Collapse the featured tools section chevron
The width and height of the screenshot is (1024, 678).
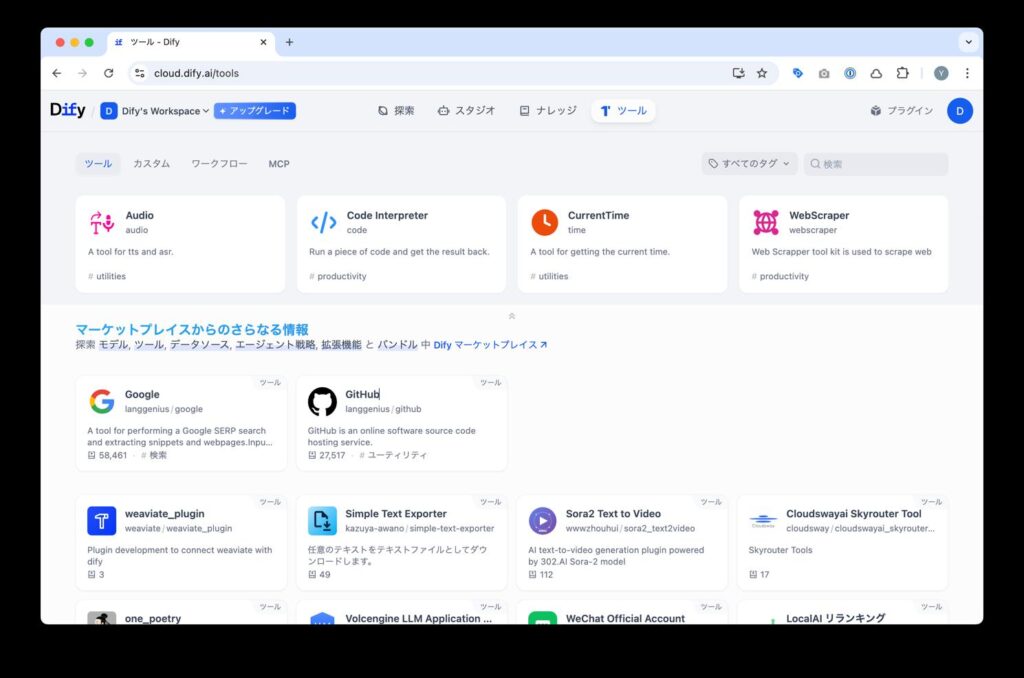(x=511, y=314)
